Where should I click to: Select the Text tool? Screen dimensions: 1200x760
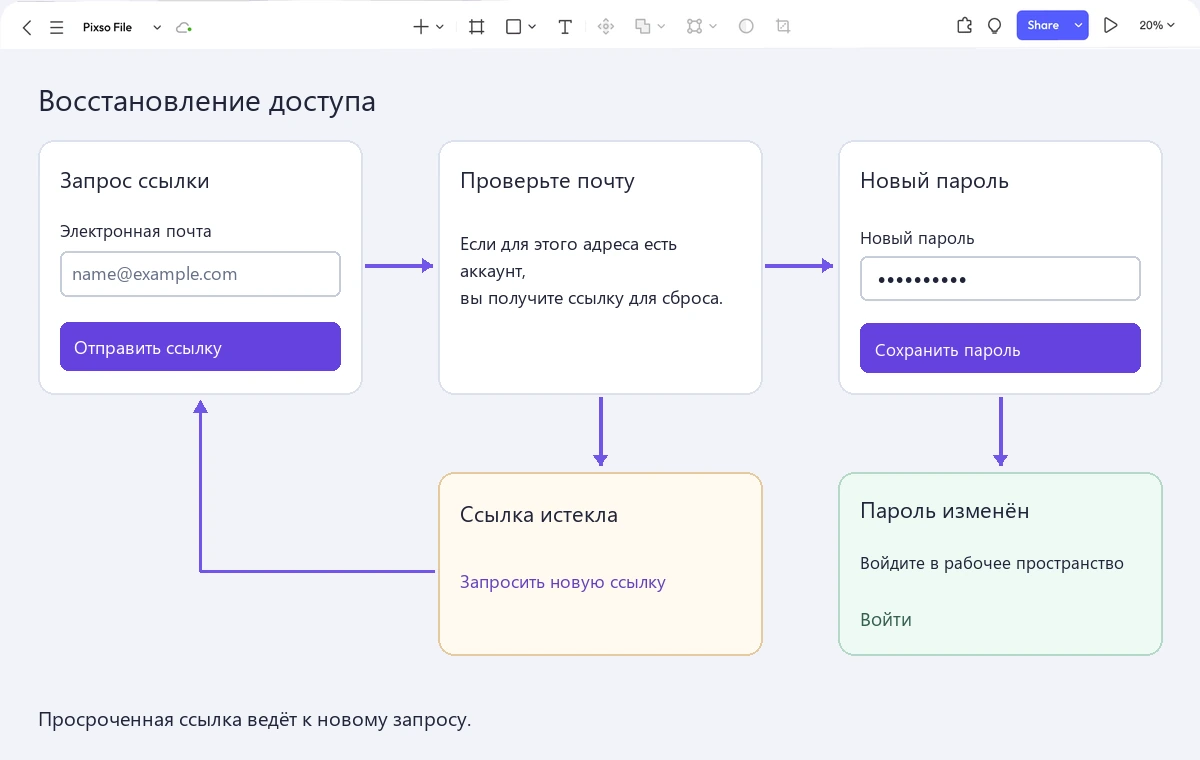pyautogui.click(x=565, y=27)
